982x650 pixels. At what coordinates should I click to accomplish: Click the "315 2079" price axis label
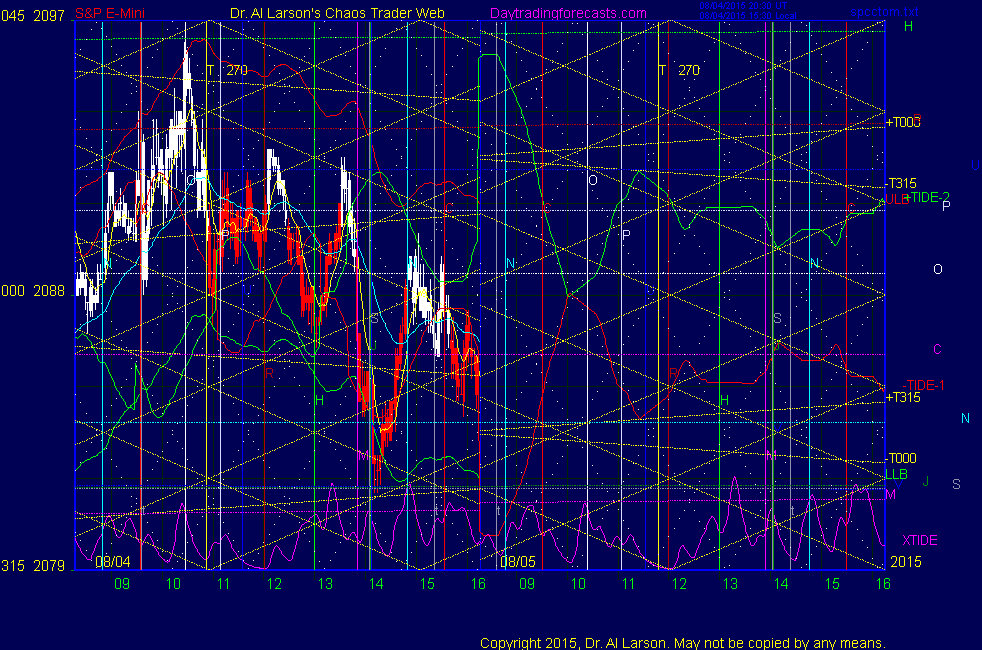(x=33, y=565)
